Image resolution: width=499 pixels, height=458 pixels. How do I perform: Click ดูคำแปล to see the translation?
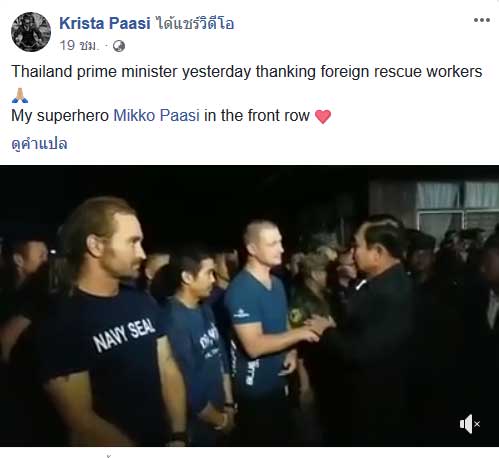[39, 144]
